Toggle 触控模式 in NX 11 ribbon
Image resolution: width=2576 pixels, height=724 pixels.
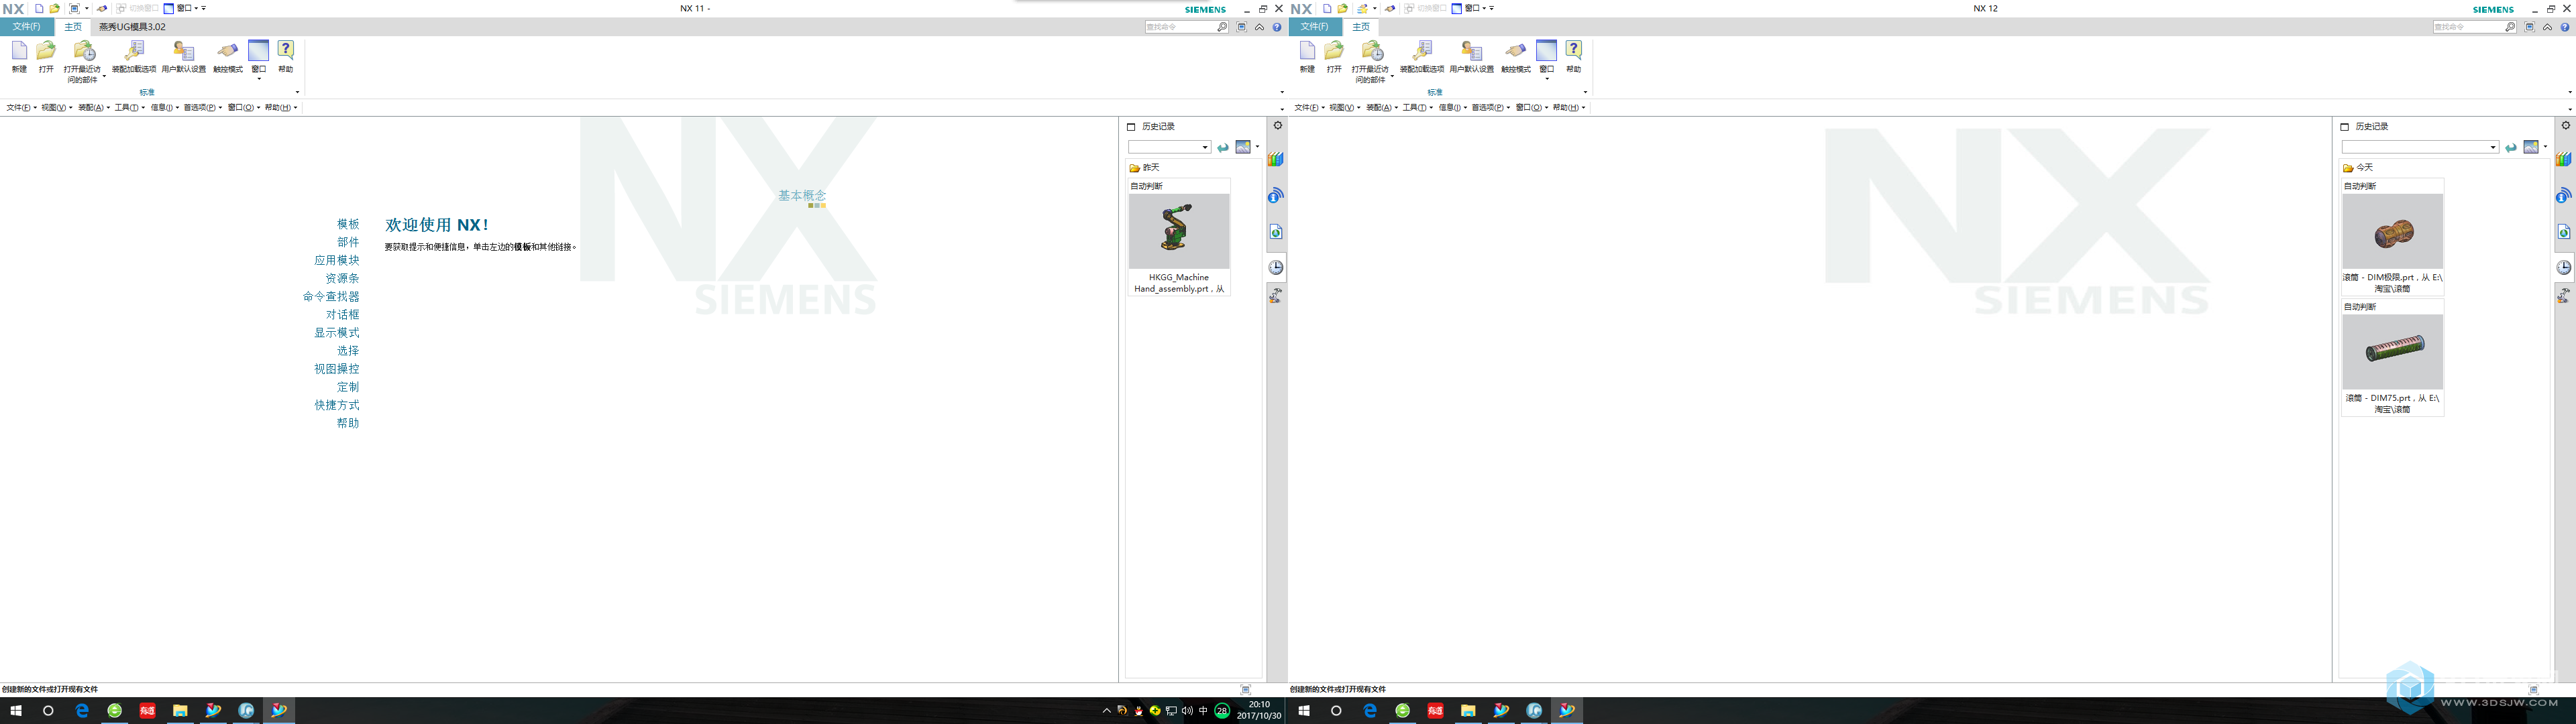[228, 57]
